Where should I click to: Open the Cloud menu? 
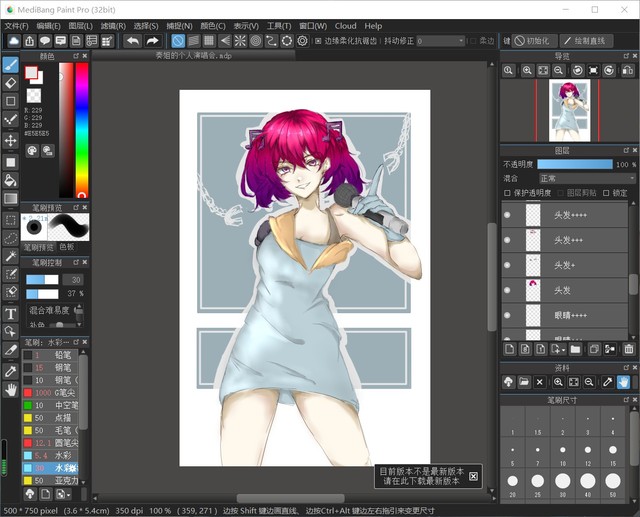point(345,26)
